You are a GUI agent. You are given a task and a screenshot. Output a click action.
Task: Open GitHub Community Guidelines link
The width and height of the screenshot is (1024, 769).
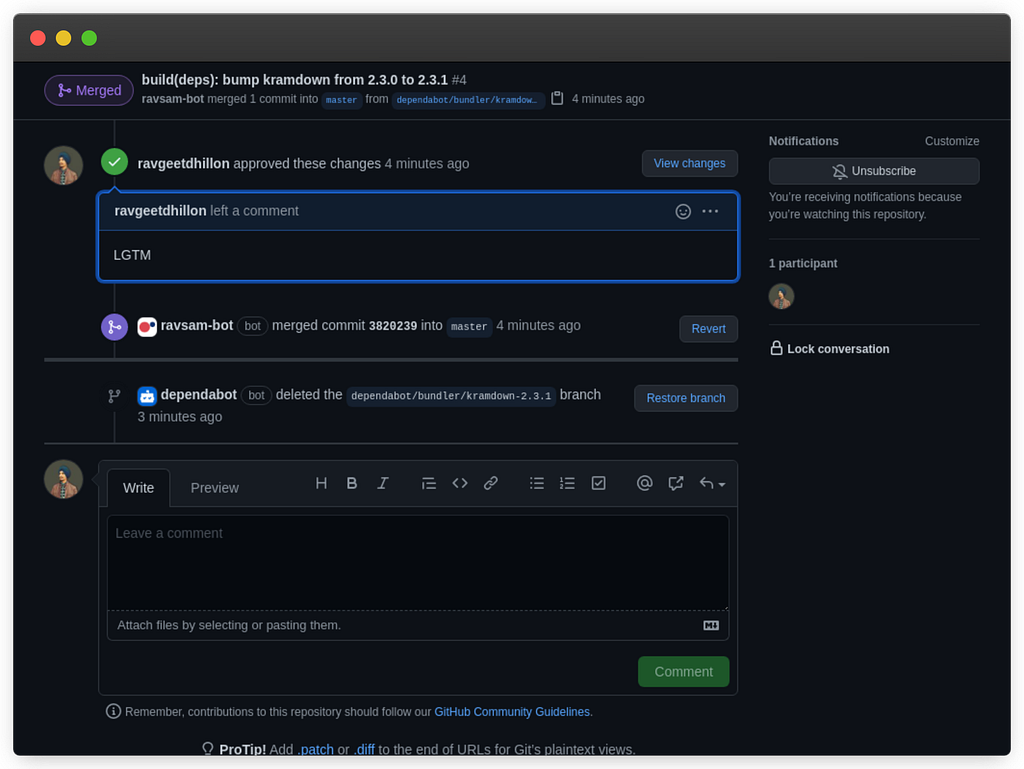[512, 712]
